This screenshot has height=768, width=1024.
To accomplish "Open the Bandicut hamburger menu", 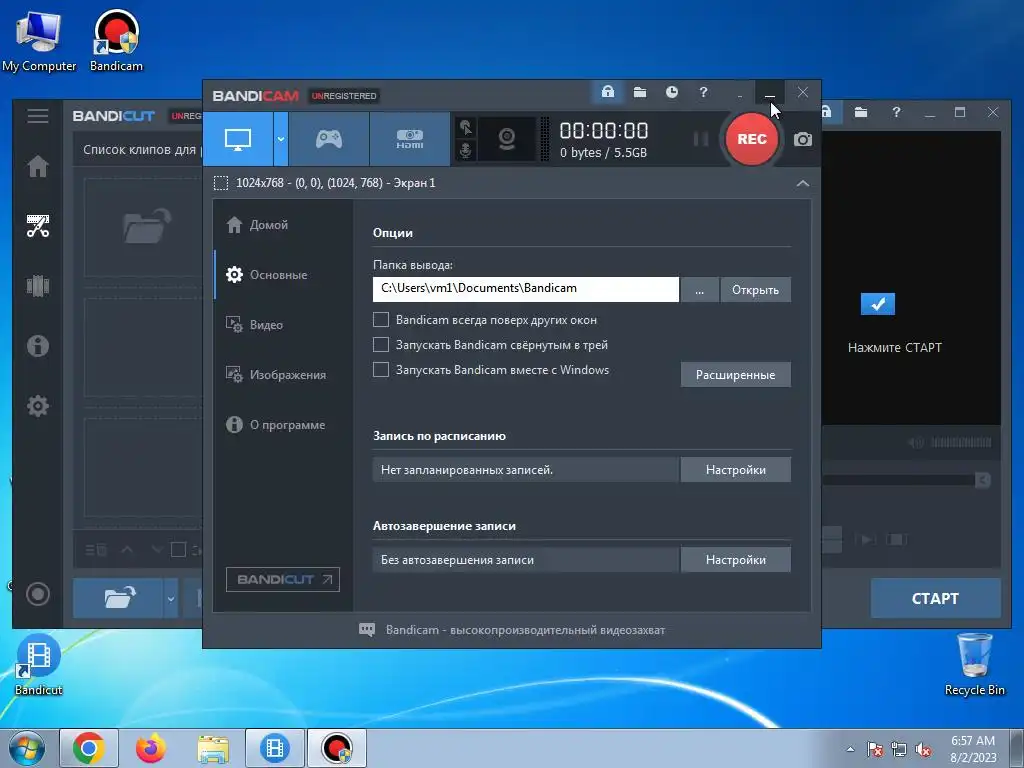I will click(38, 116).
